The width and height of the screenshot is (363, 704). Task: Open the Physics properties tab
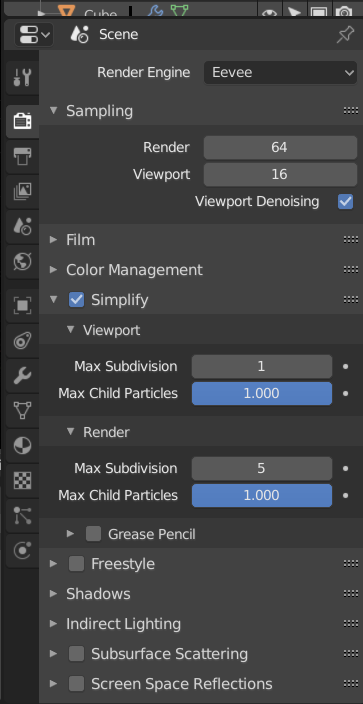(x=22, y=550)
